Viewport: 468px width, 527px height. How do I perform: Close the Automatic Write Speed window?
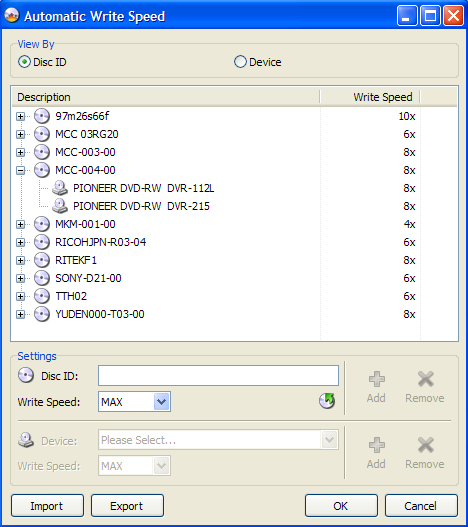[x=453, y=15]
